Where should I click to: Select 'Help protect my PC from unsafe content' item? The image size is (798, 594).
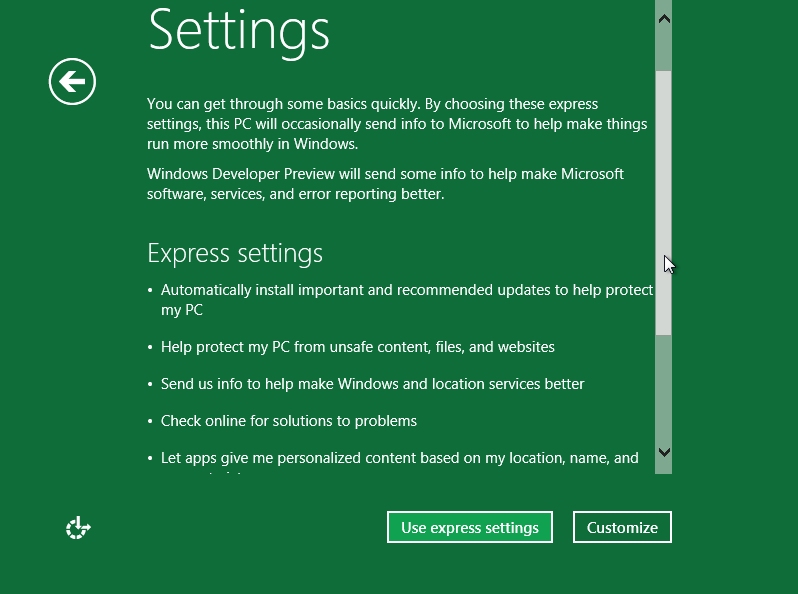[357, 347]
